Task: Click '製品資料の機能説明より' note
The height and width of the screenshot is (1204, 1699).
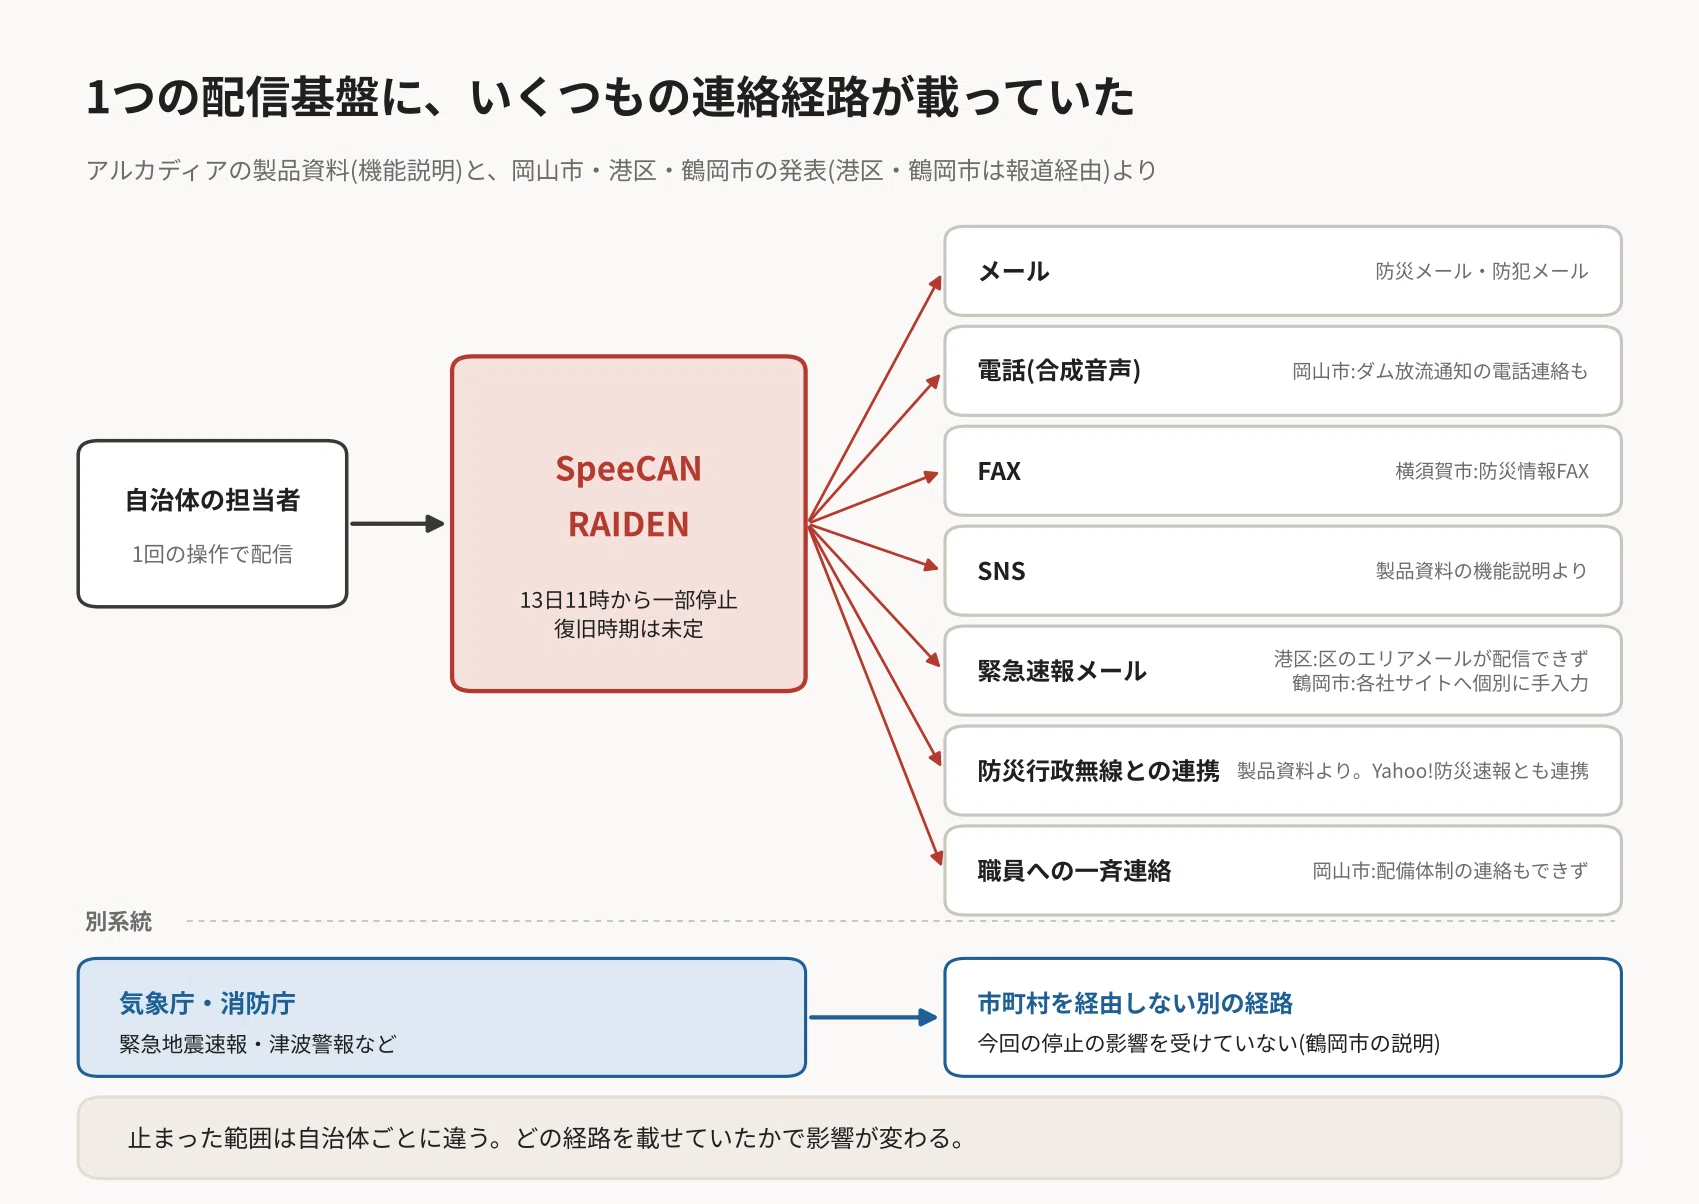Action: click(x=1482, y=571)
